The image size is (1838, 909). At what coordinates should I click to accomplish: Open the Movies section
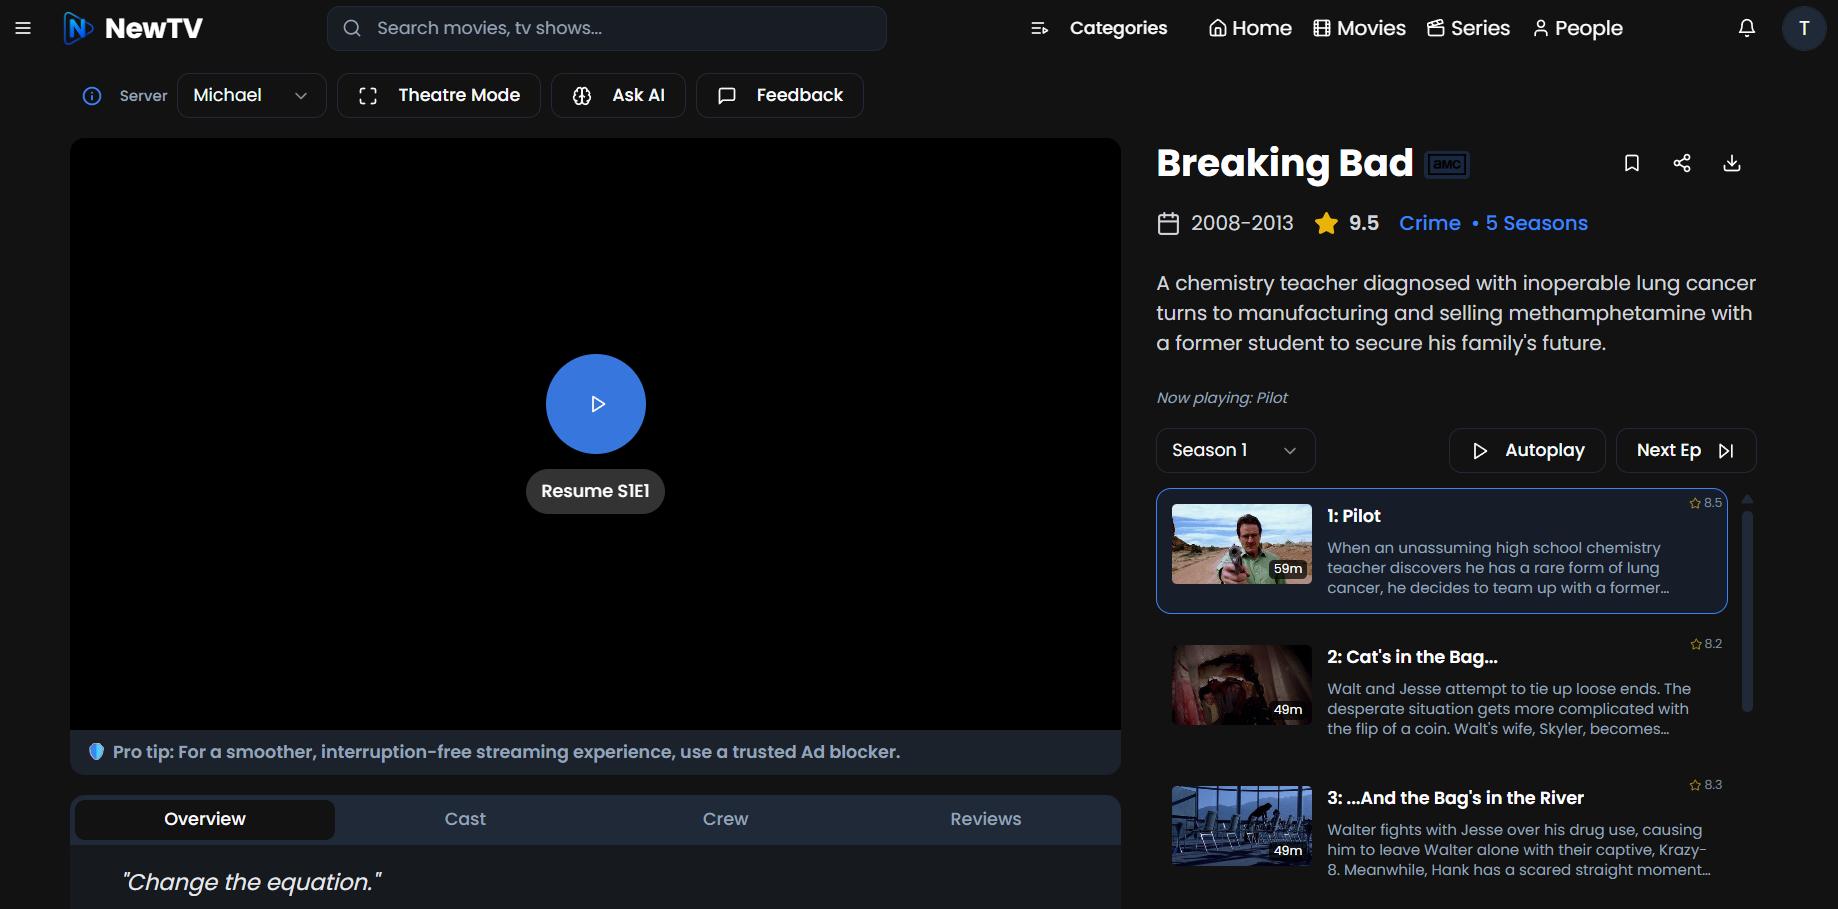click(x=1359, y=28)
